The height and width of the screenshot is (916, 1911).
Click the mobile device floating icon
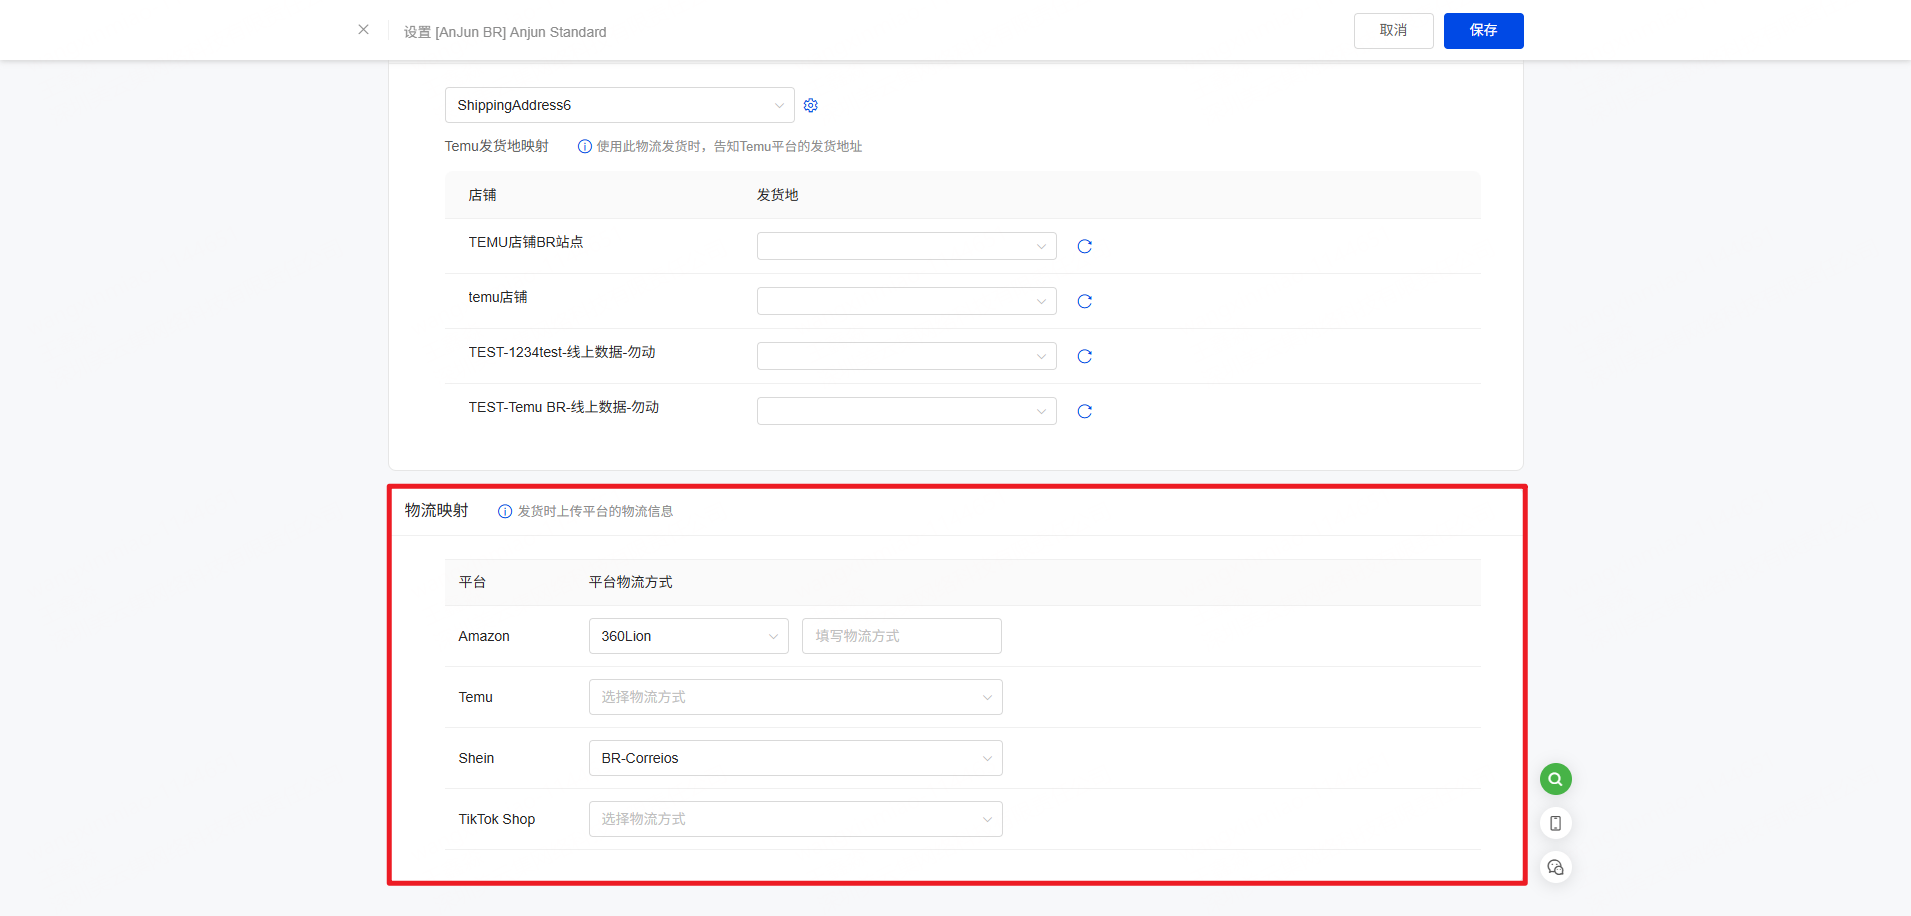click(1555, 823)
